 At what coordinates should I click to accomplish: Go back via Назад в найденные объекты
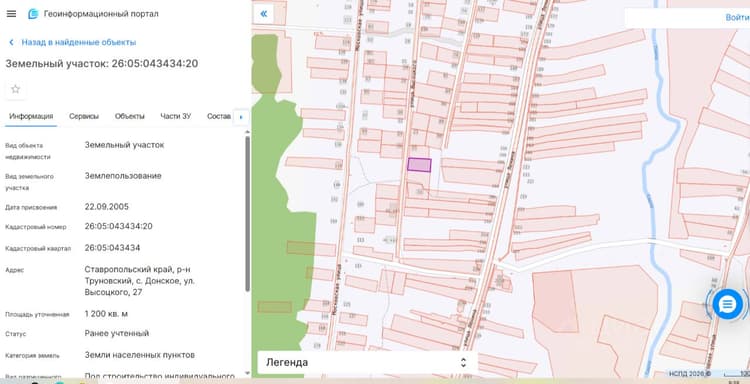click(78, 42)
